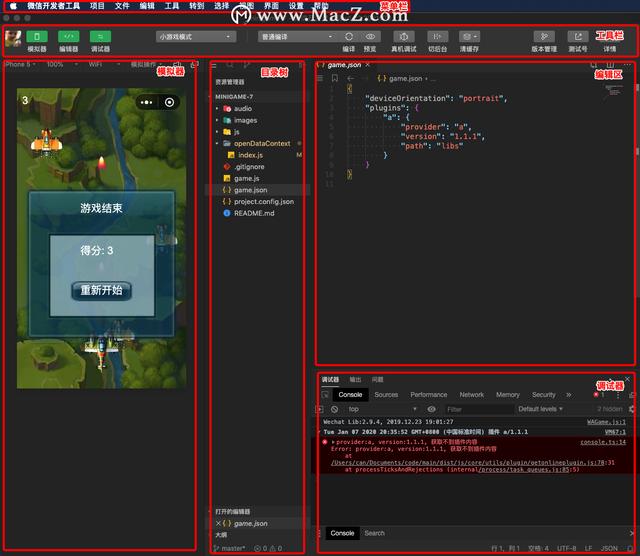
Task: Open the 小游戏模式 mode dropdown
Action: pos(196,37)
